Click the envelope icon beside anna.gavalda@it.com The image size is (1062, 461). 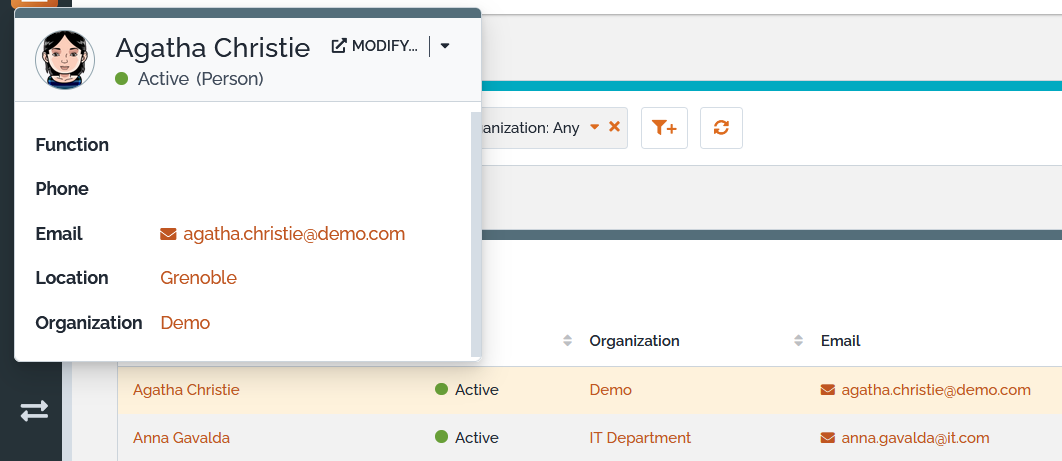click(x=827, y=438)
